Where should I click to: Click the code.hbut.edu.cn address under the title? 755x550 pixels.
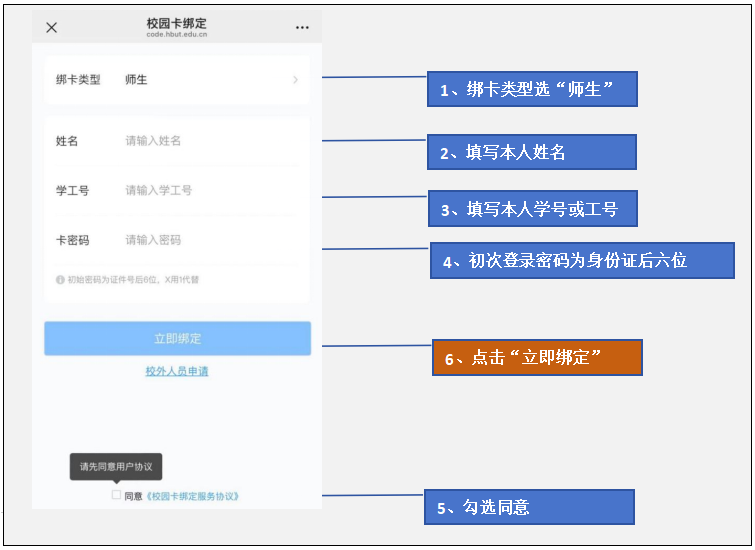coord(176,34)
